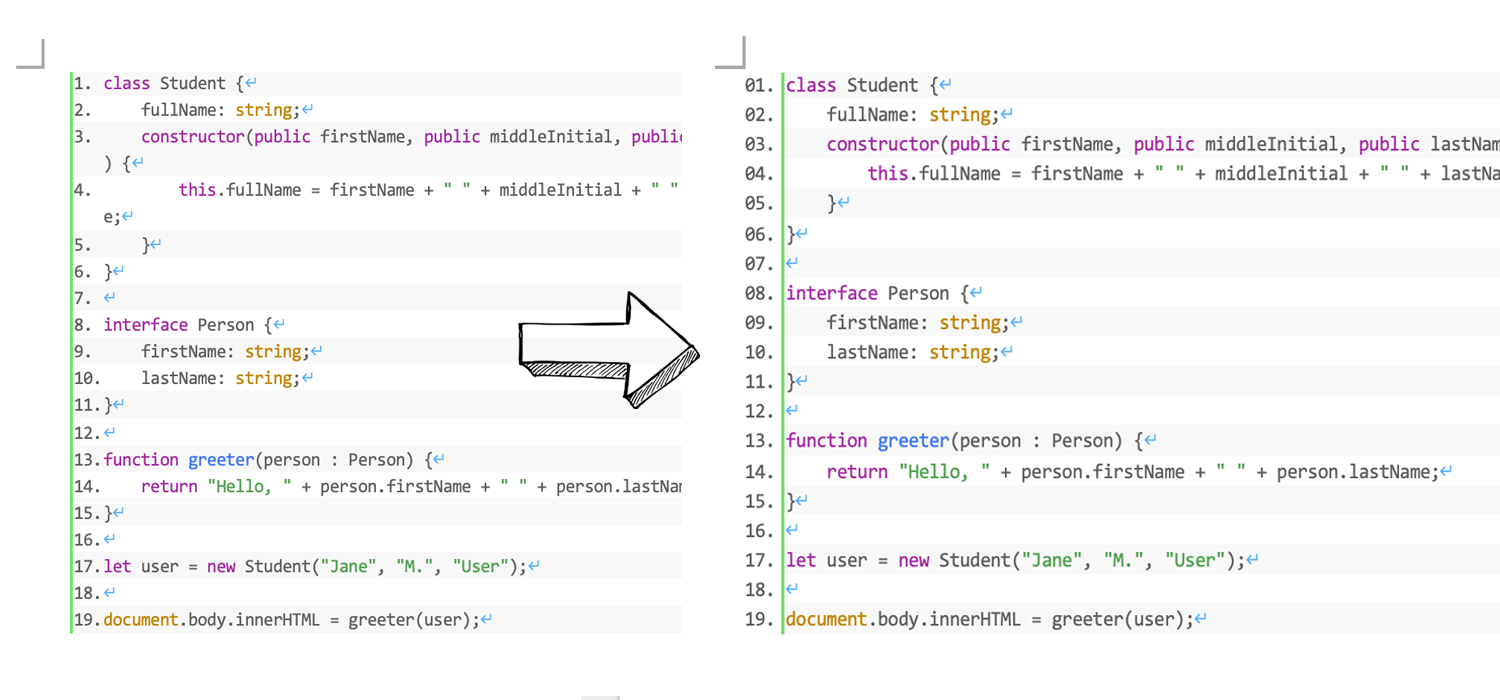Click line number '07.'
Viewport: 1500px width, 700px height.
761,264
